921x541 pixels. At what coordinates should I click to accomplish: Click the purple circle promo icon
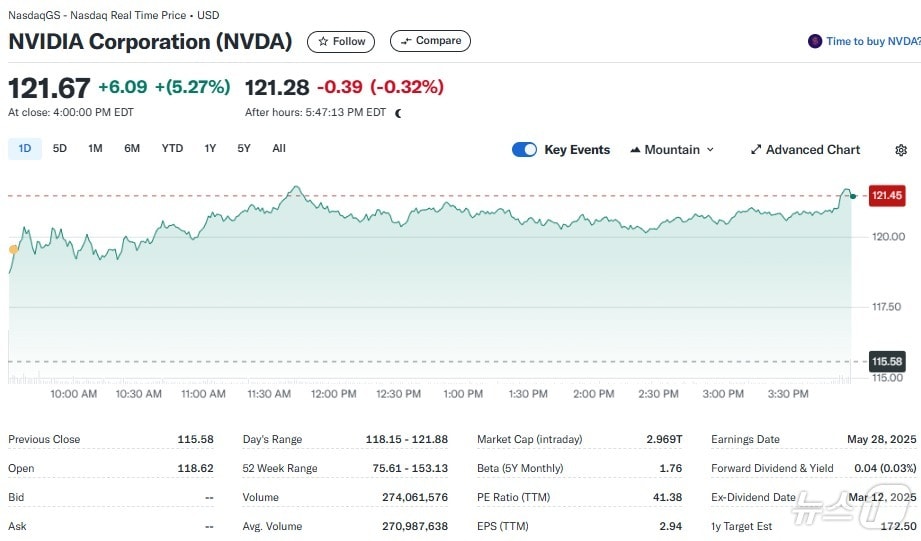[x=815, y=41]
